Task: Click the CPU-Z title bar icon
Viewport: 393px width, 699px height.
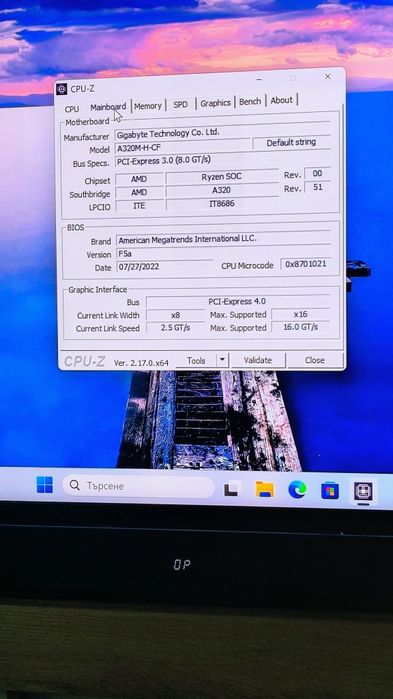Action: 61,89
